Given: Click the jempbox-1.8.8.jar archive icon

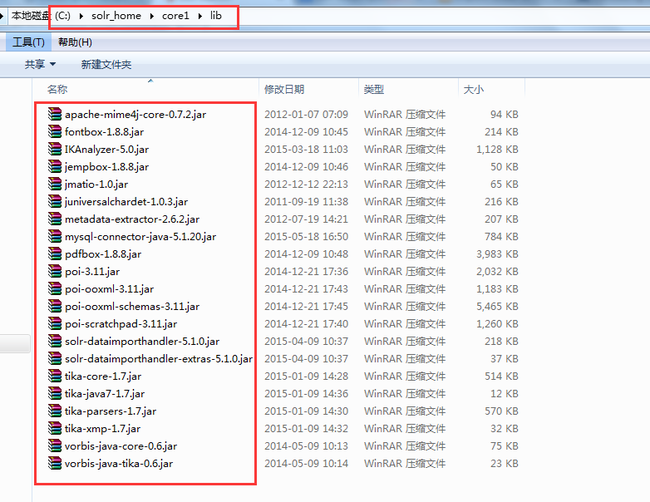Looking at the screenshot, I should coord(55,166).
